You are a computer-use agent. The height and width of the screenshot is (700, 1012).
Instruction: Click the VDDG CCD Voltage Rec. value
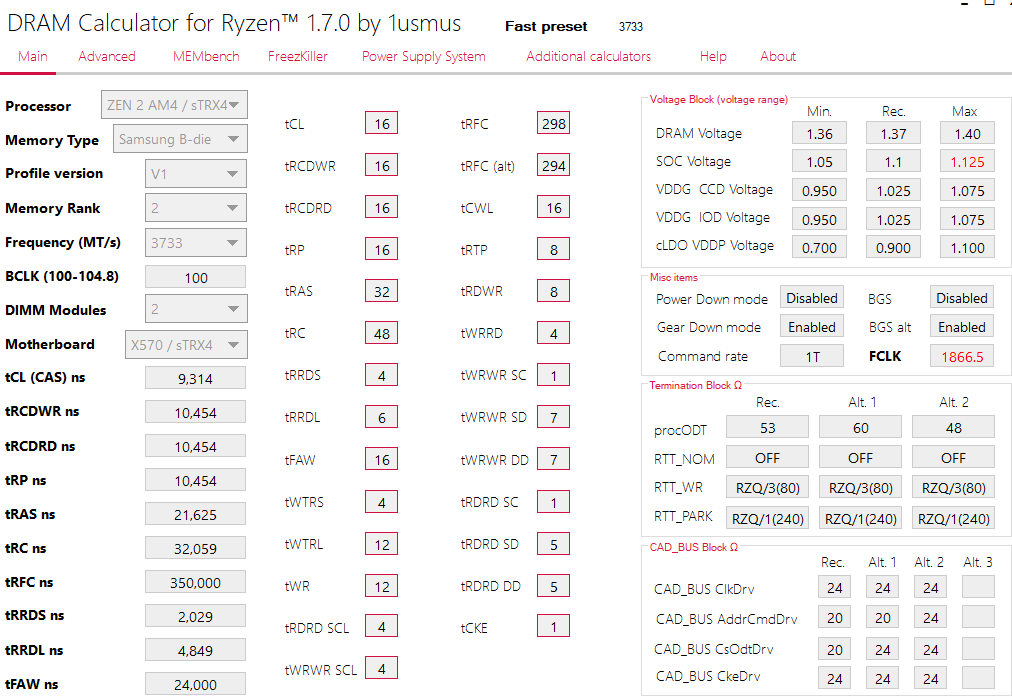pyautogui.click(x=893, y=190)
